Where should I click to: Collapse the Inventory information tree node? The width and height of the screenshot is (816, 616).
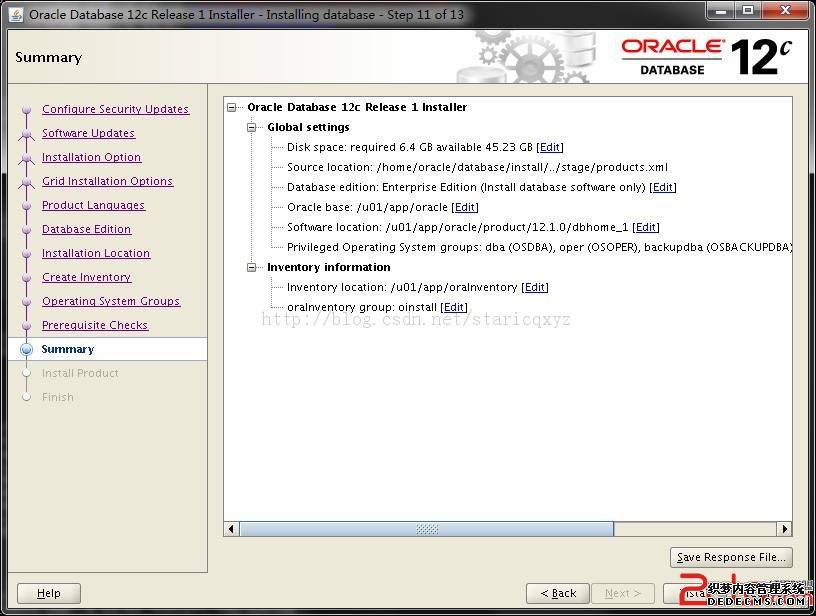pyautogui.click(x=253, y=267)
